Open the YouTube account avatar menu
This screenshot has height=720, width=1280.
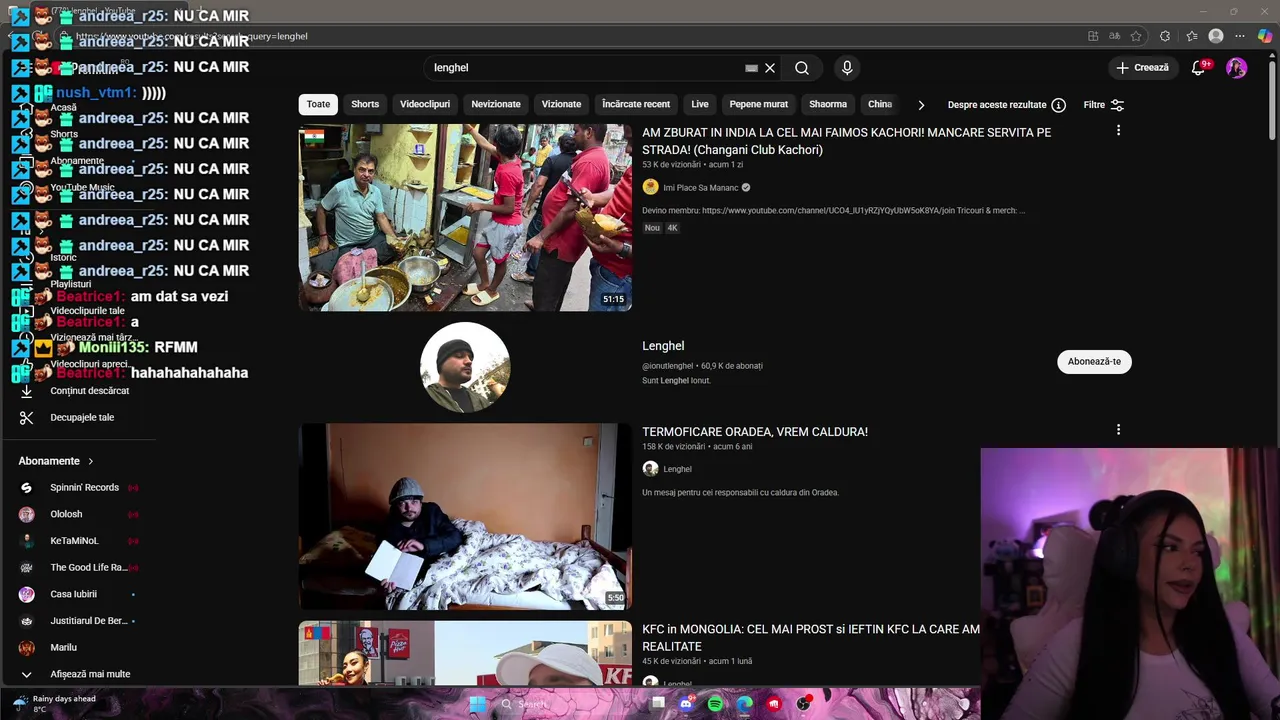tap(1236, 68)
